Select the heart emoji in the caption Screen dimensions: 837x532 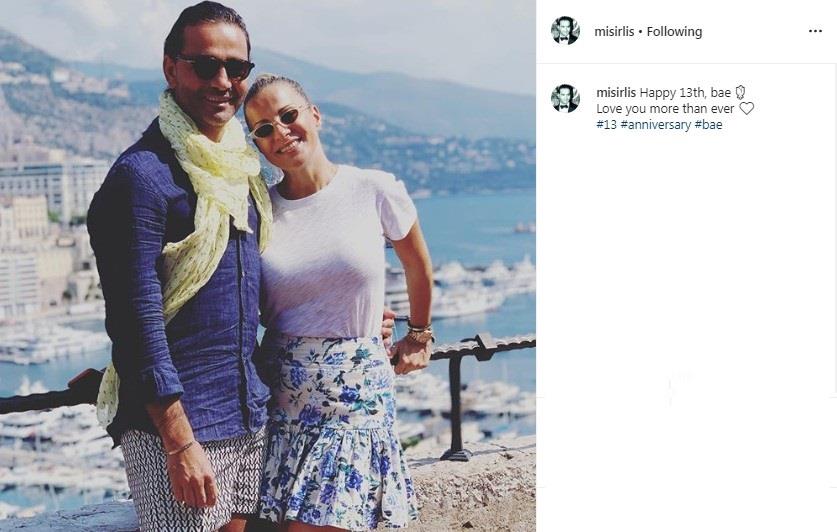pos(746,108)
